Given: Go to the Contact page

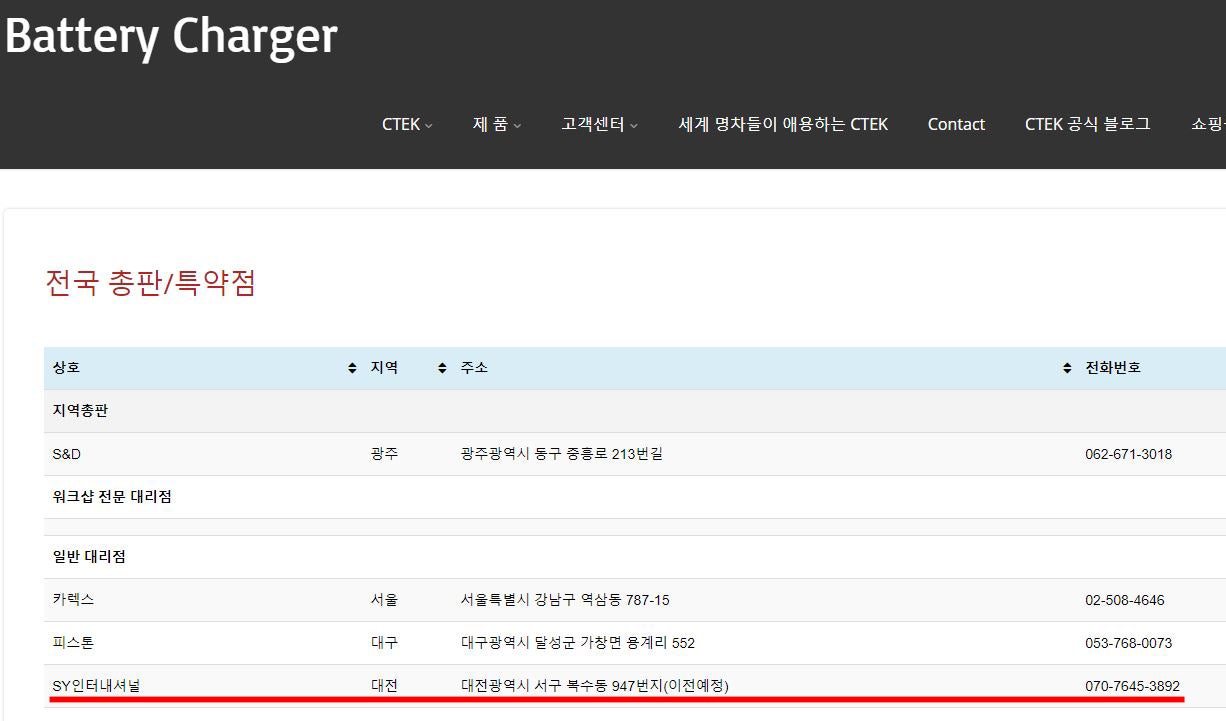Looking at the screenshot, I should [956, 124].
